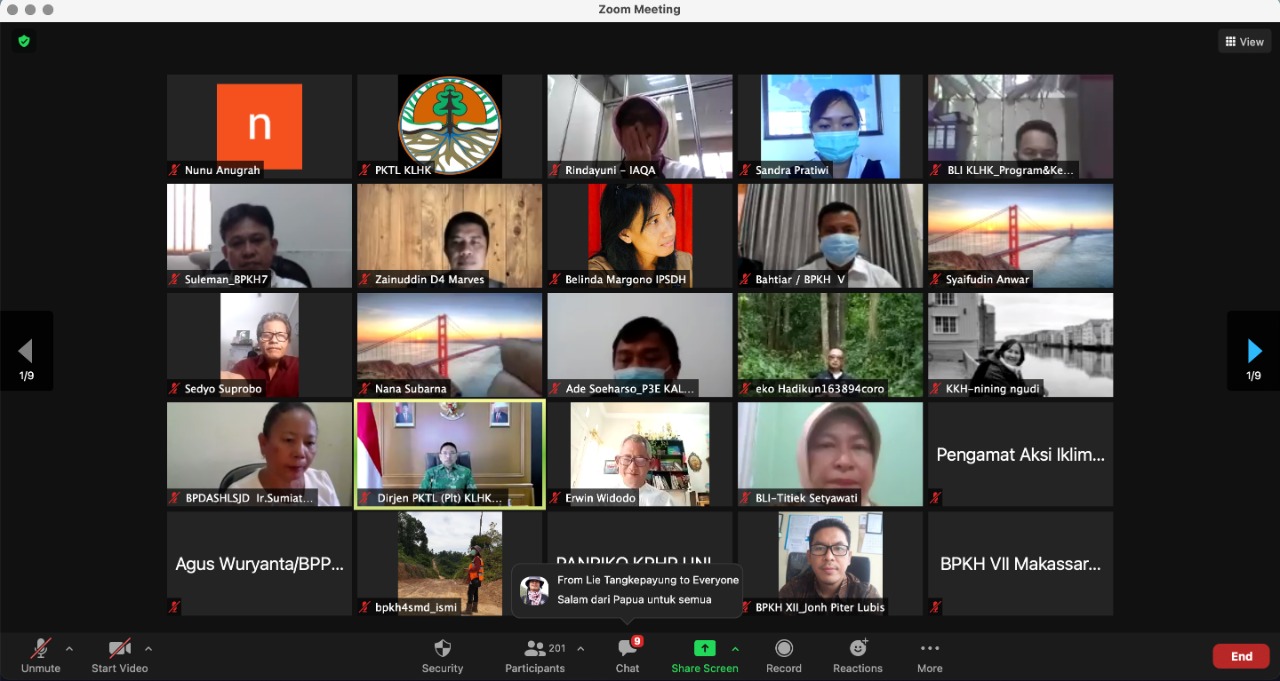Image resolution: width=1280 pixels, height=681 pixels.
Task: Open the Reactions emoji menu
Action: click(857, 649)
